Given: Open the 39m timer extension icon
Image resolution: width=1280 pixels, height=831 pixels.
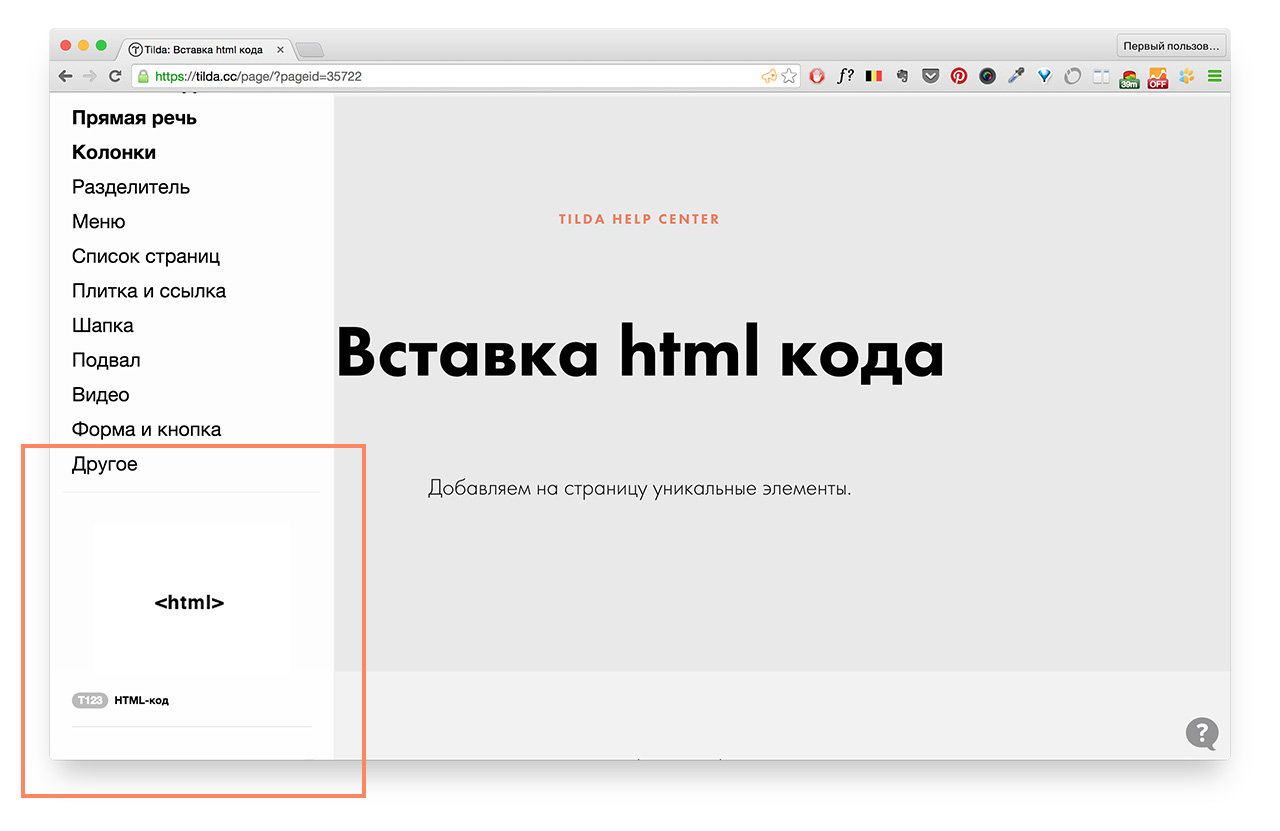Looking at the screenshot, I should (x=1129, y=78).
